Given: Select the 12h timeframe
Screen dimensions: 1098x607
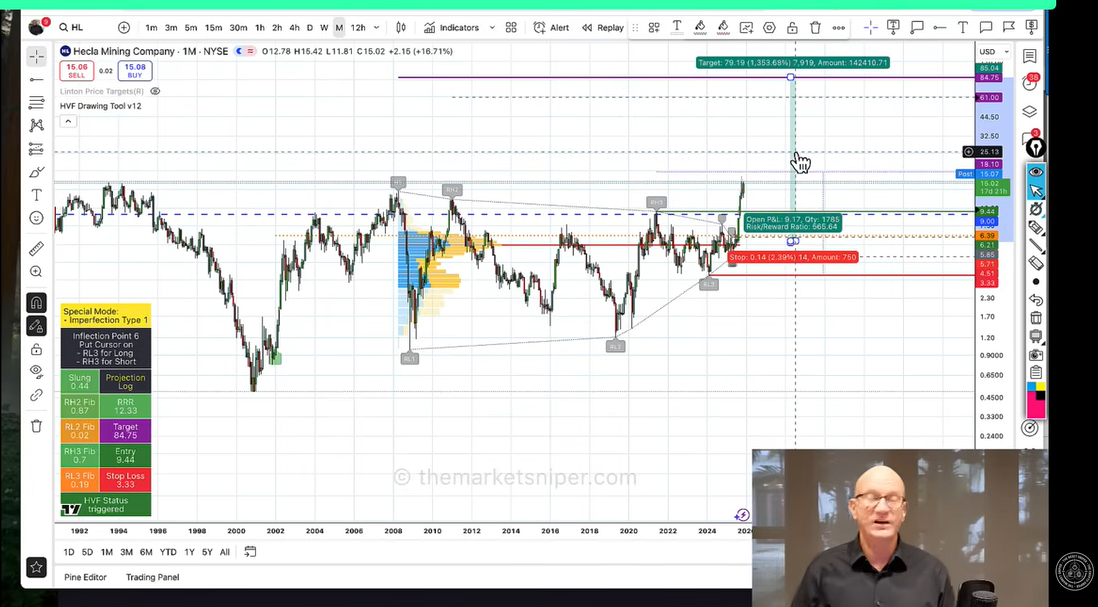Looking at the screenshot, I should click(358, 28).
